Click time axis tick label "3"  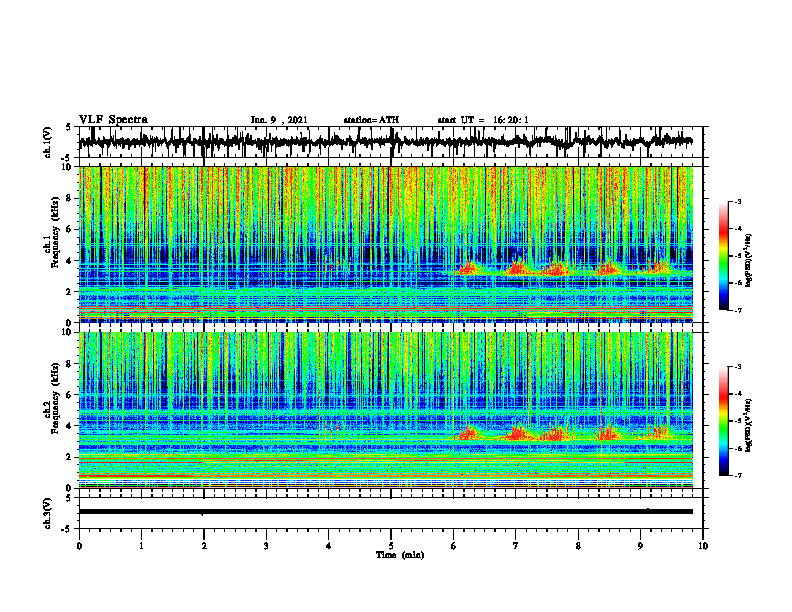(266, 546)
